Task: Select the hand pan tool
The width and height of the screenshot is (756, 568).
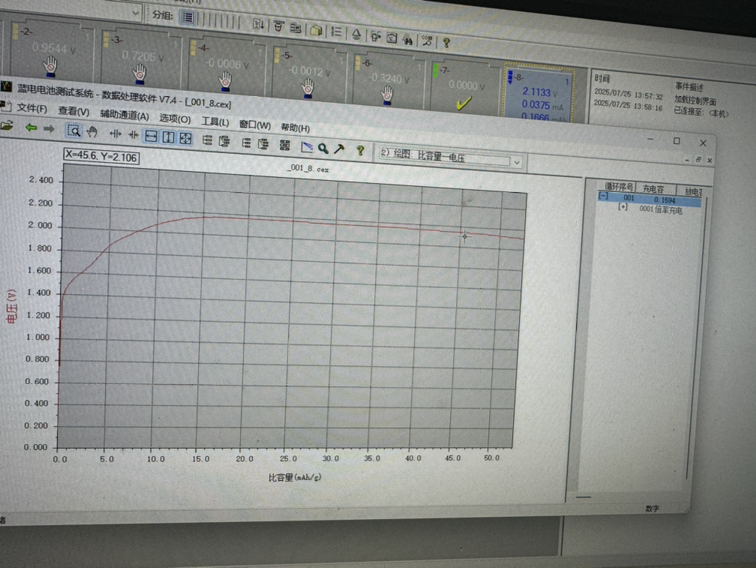Action: [x=91, y=131]
